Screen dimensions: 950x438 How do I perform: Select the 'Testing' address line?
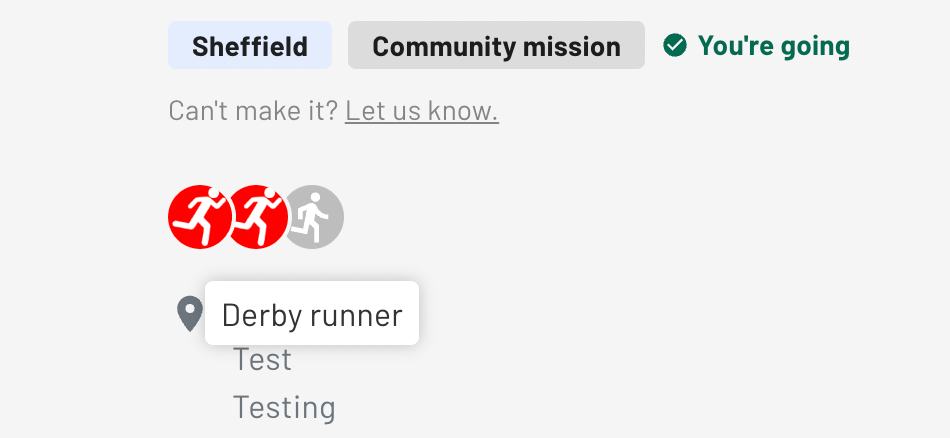pos(284,407)
